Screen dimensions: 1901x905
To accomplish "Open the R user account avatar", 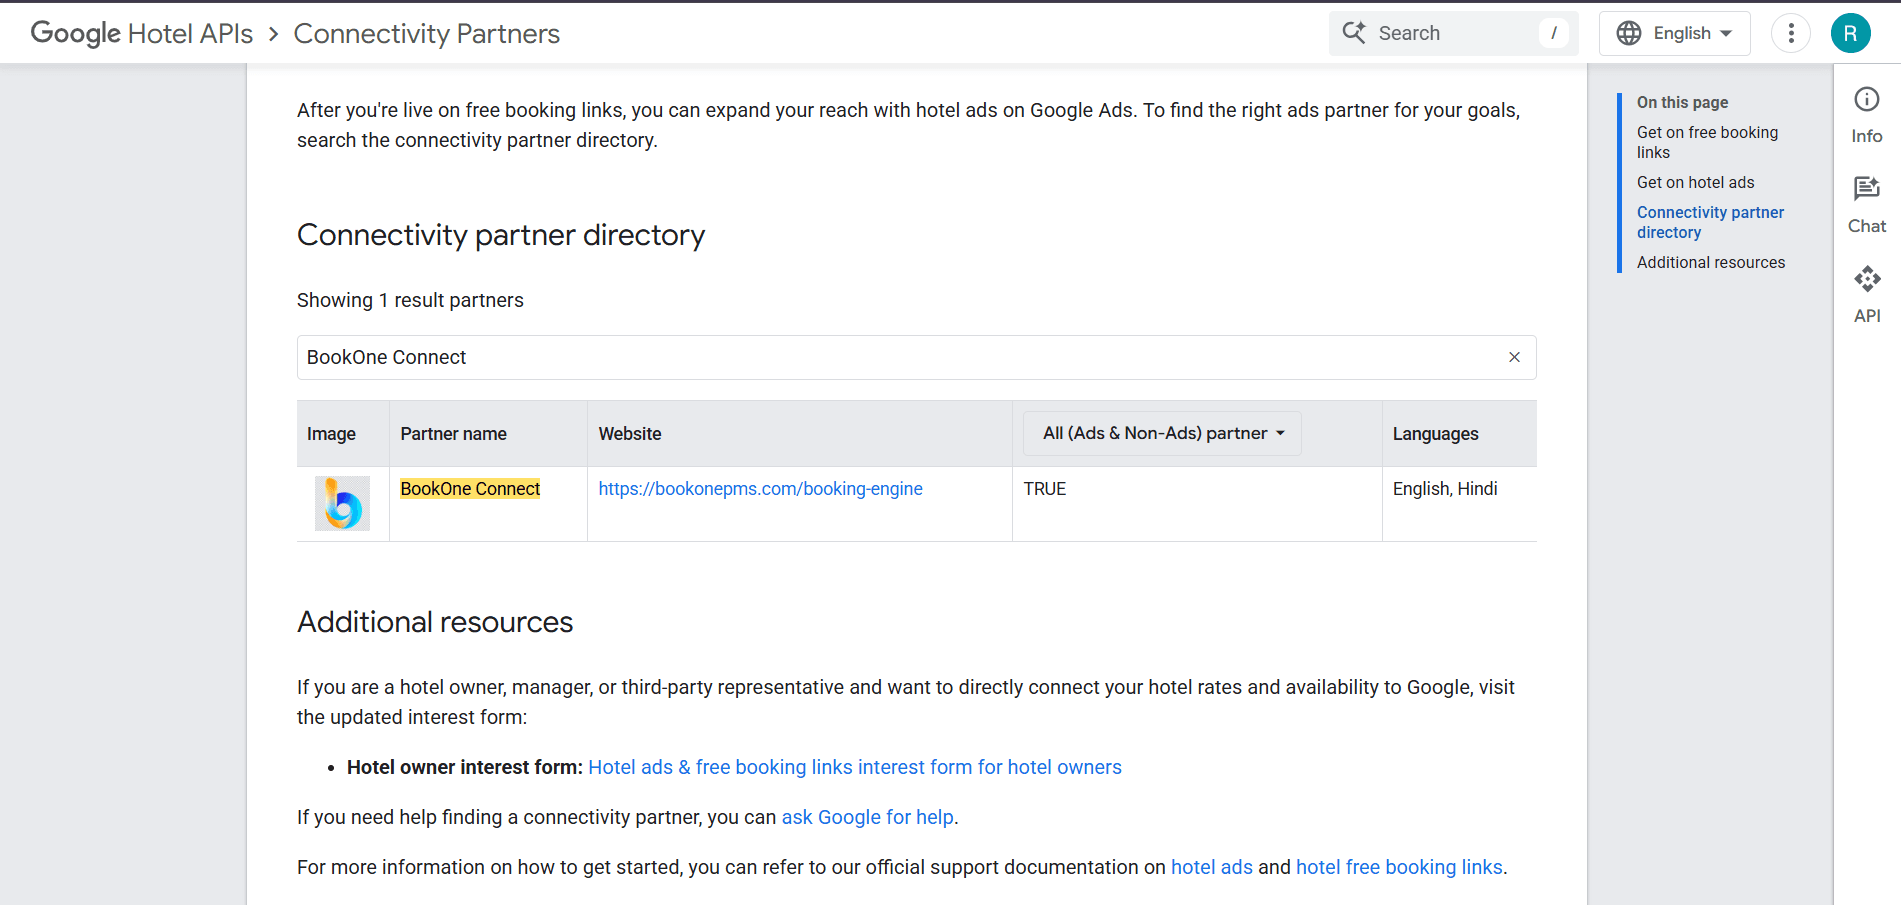I will pos(1851,33).
